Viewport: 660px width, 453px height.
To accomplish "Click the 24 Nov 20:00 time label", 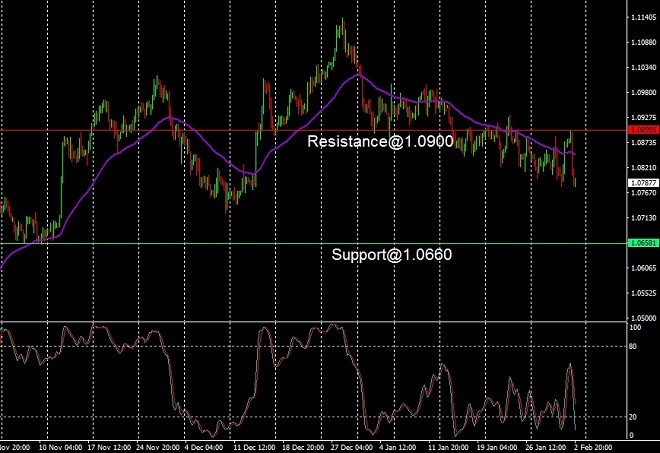I will pyautogui.click(x=158, y=447).
